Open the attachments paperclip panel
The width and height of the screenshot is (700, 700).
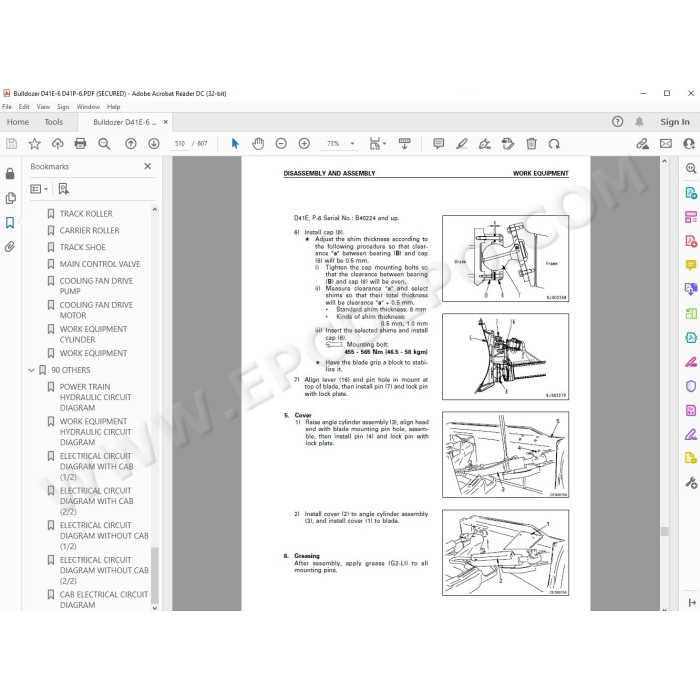(10, 246)
